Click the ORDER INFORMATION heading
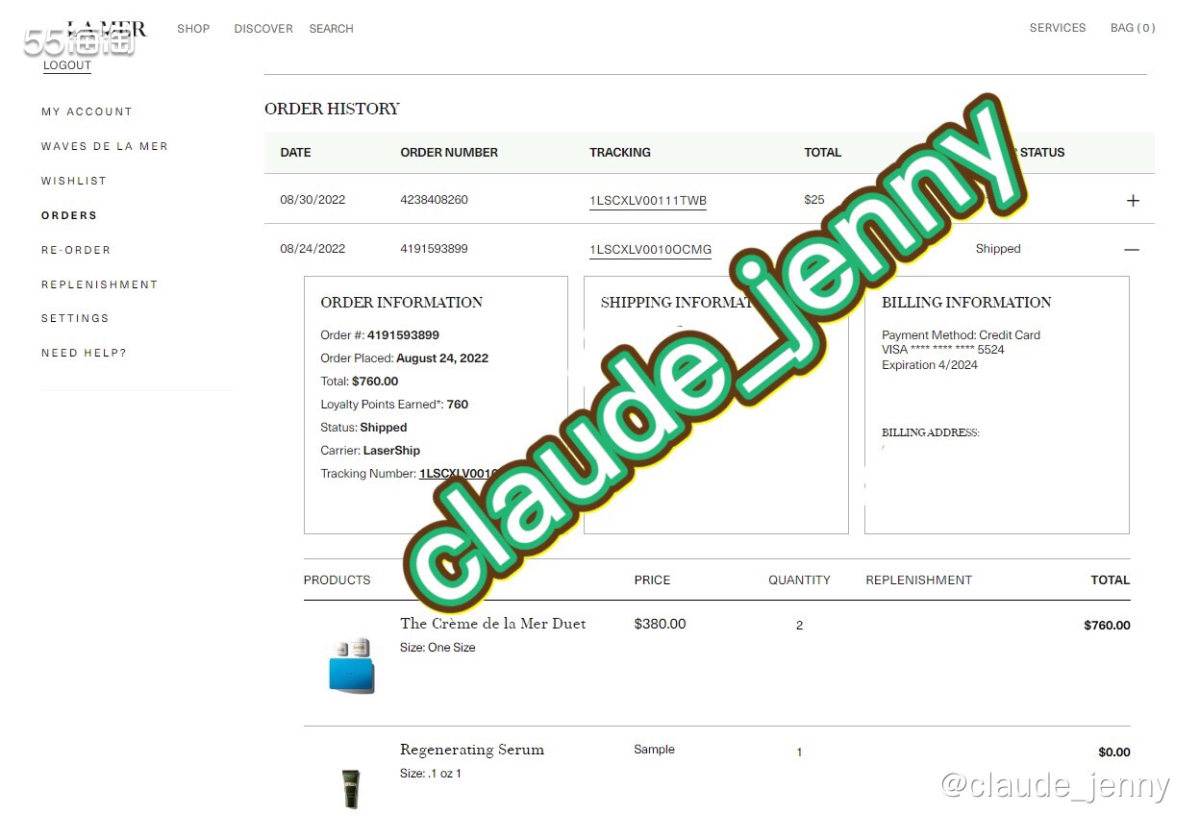This screenshot has width=1200, height=838. 401,302
